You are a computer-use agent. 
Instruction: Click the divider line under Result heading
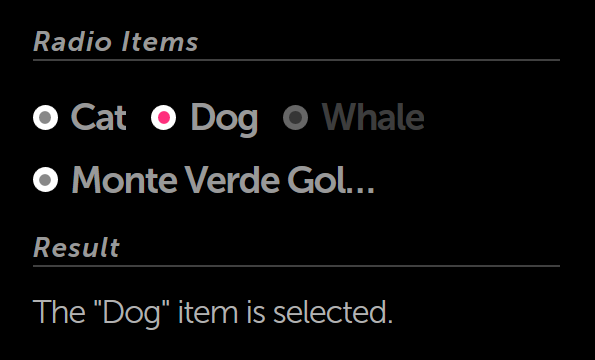coord(296,266)
